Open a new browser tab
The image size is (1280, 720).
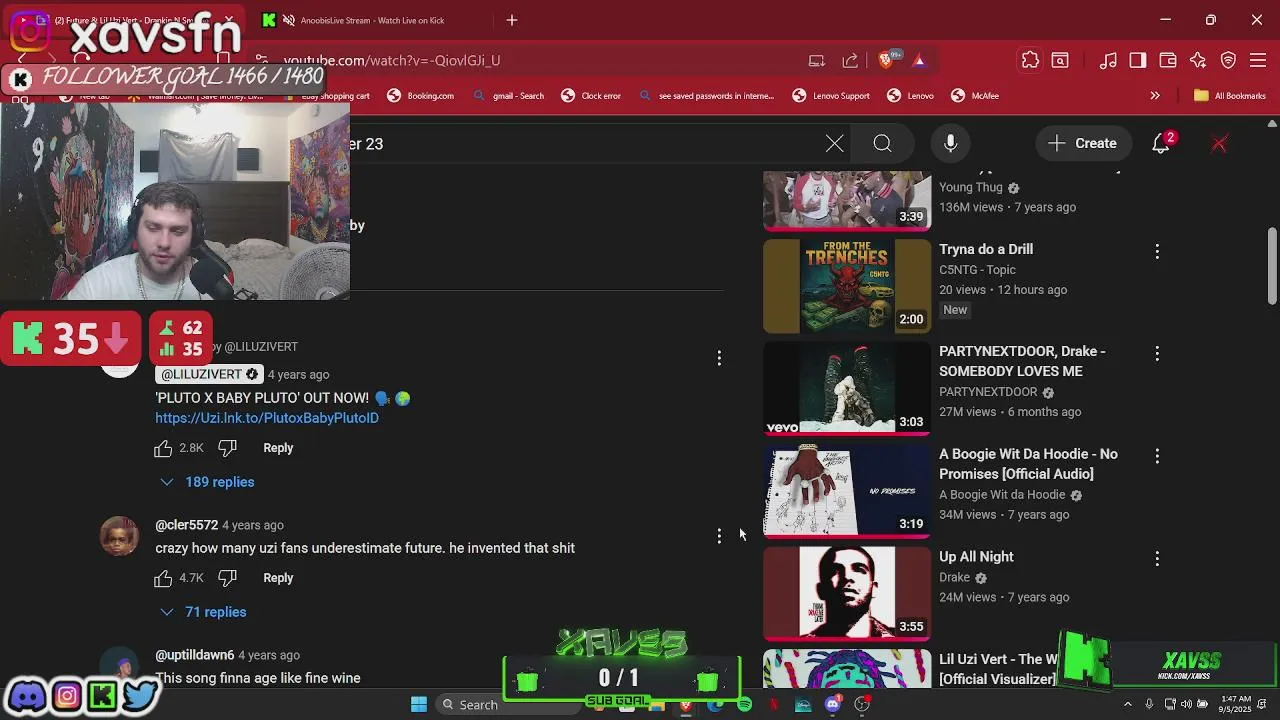pos(512,20)
